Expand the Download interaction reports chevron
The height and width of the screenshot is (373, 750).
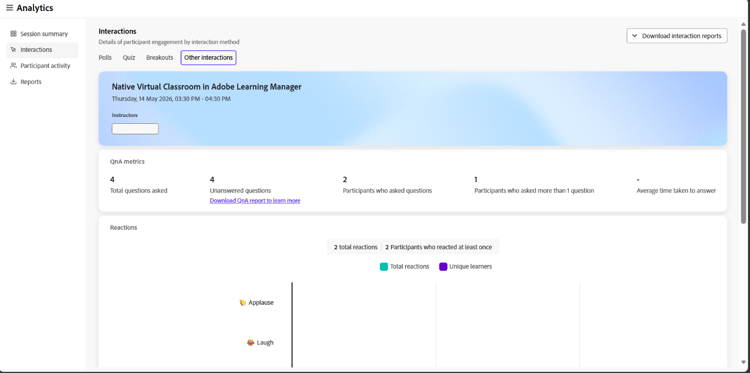[x=635, y=36]
